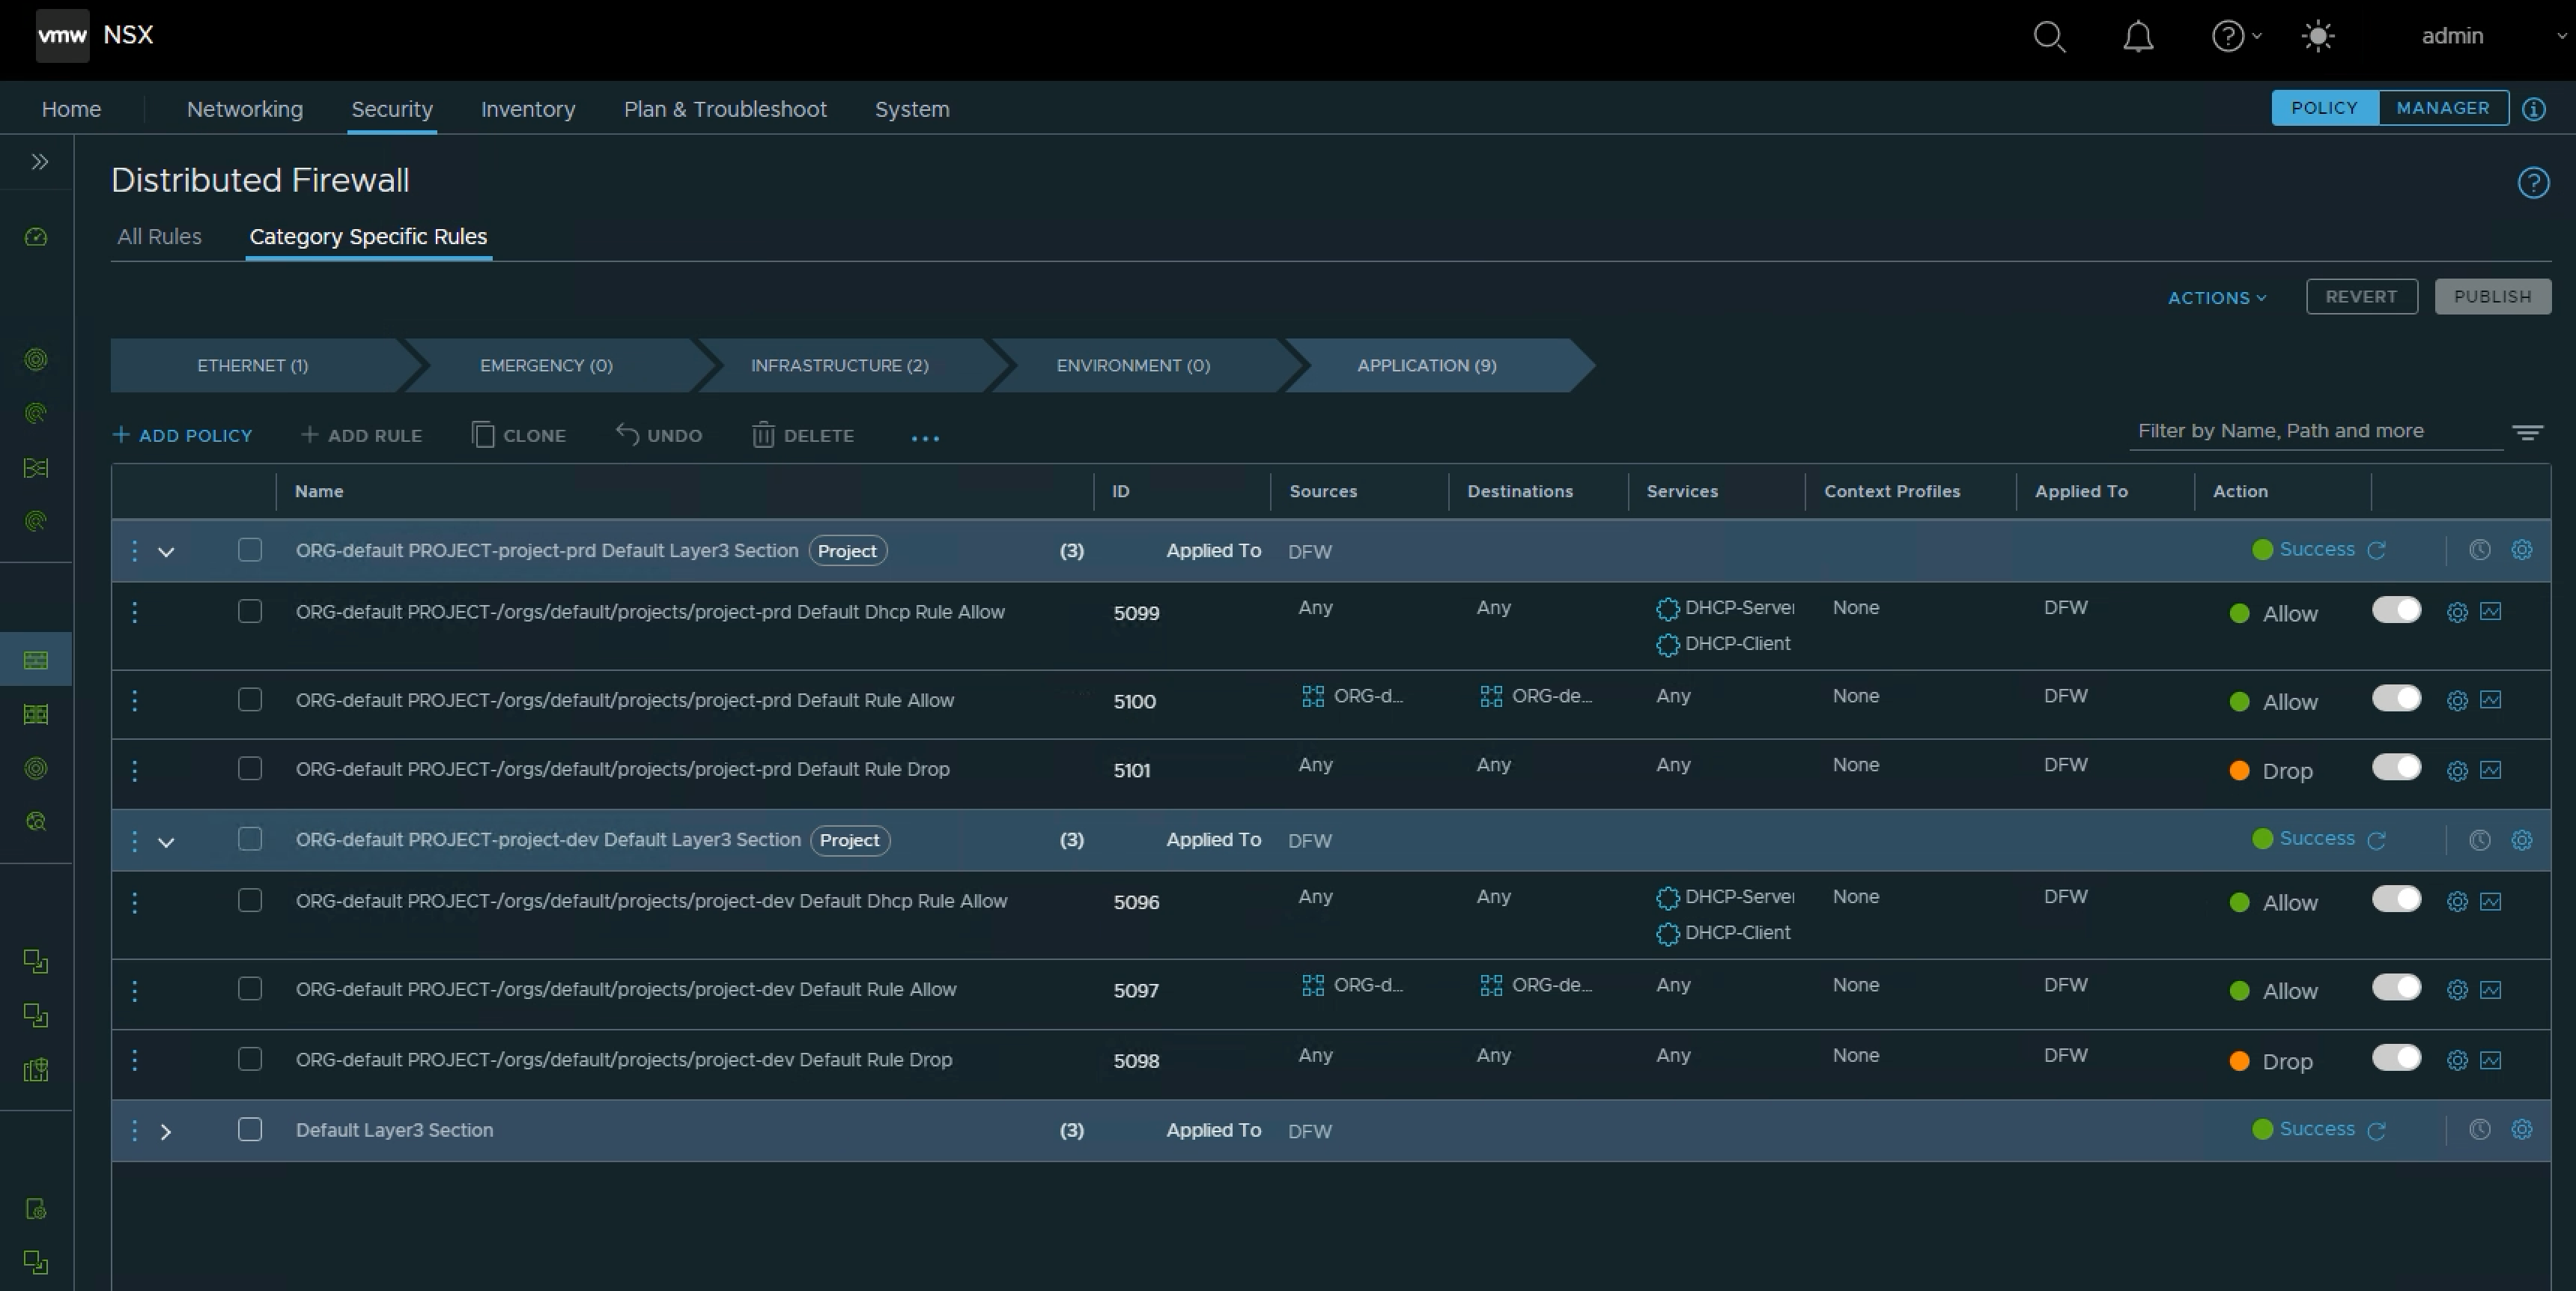Select the ETHERNET (1) category

pos(253,366)
